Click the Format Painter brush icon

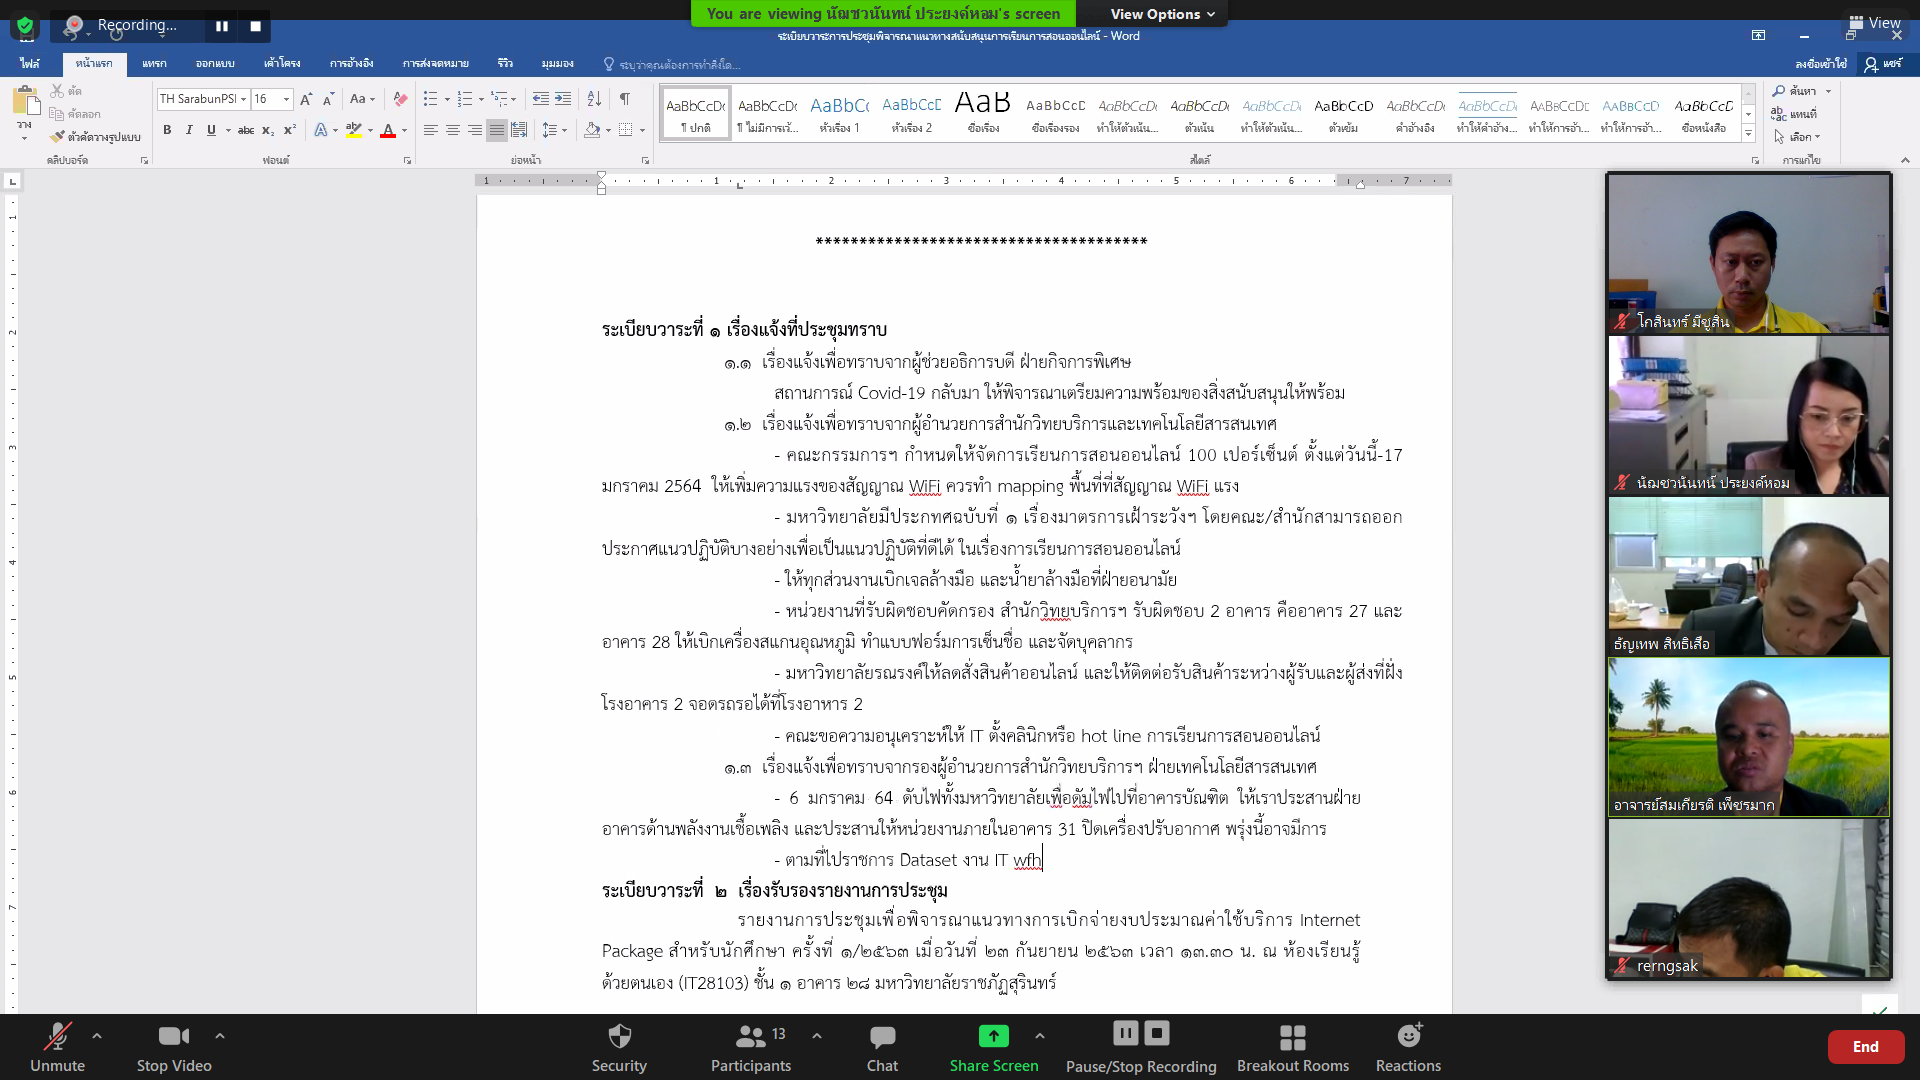pos(58,137)
